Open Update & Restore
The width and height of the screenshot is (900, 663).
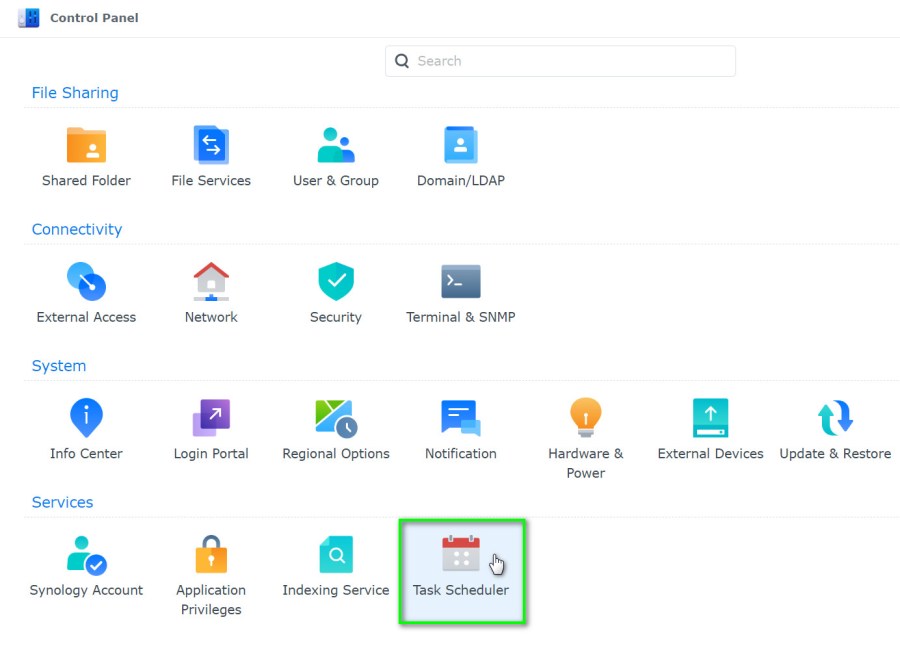point(835,427)
